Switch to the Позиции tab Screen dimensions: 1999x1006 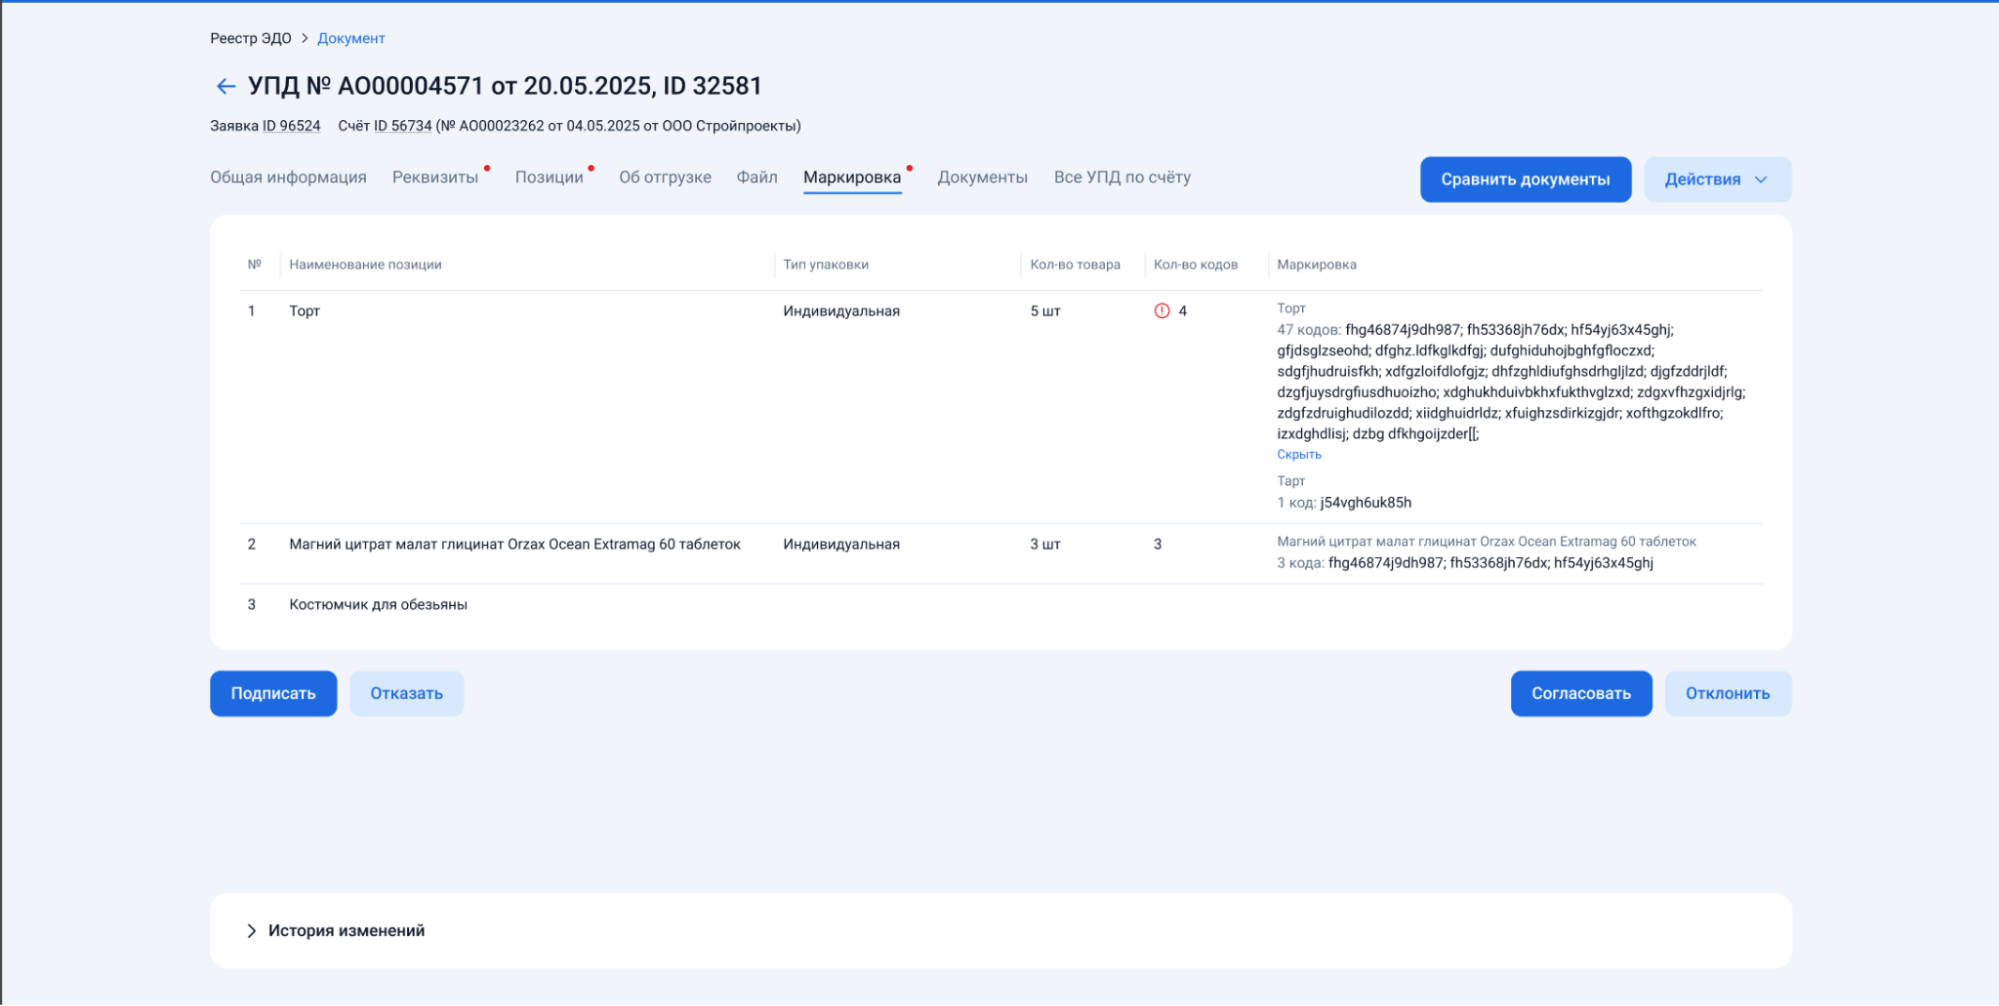[549, 177]
